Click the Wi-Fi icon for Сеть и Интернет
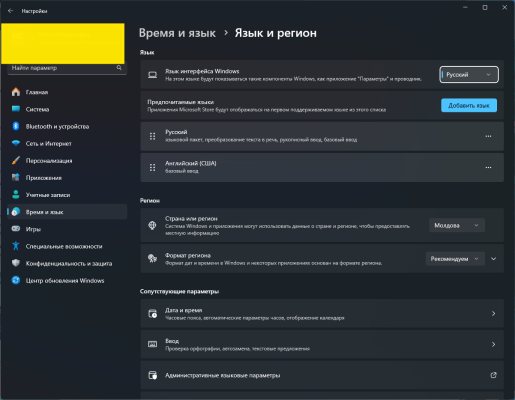Image resolution: width=515 pixels, height=400 pixels. click(x=16, y=143)
